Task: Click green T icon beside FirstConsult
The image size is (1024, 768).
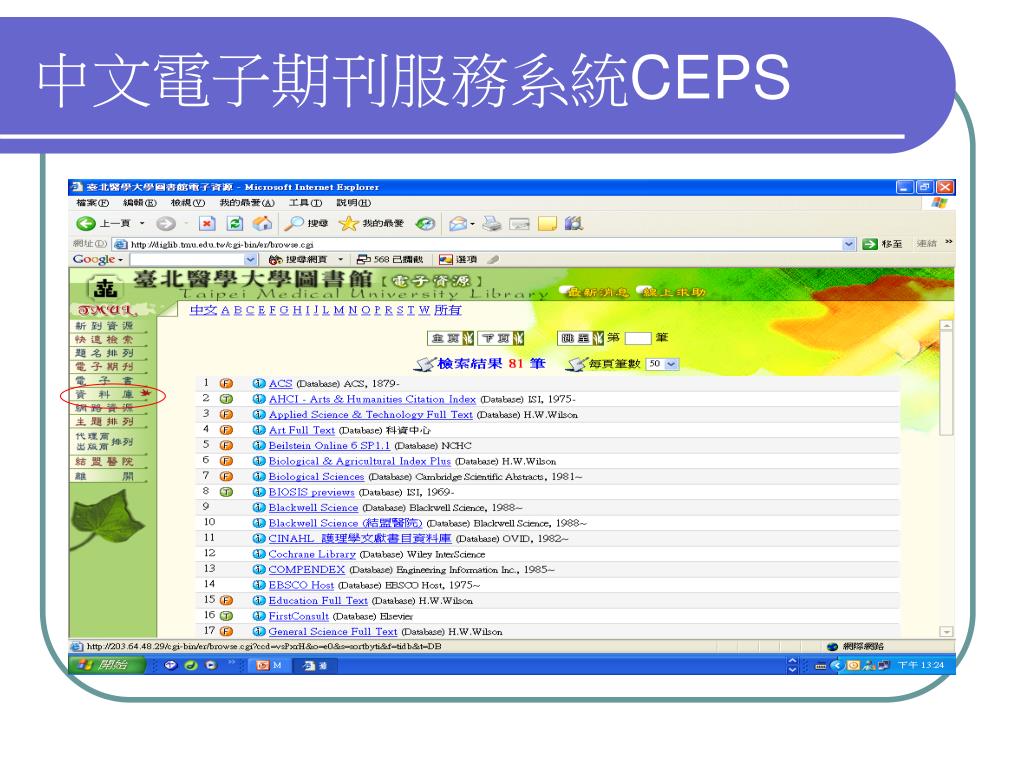Action: [x=226, y=616]
